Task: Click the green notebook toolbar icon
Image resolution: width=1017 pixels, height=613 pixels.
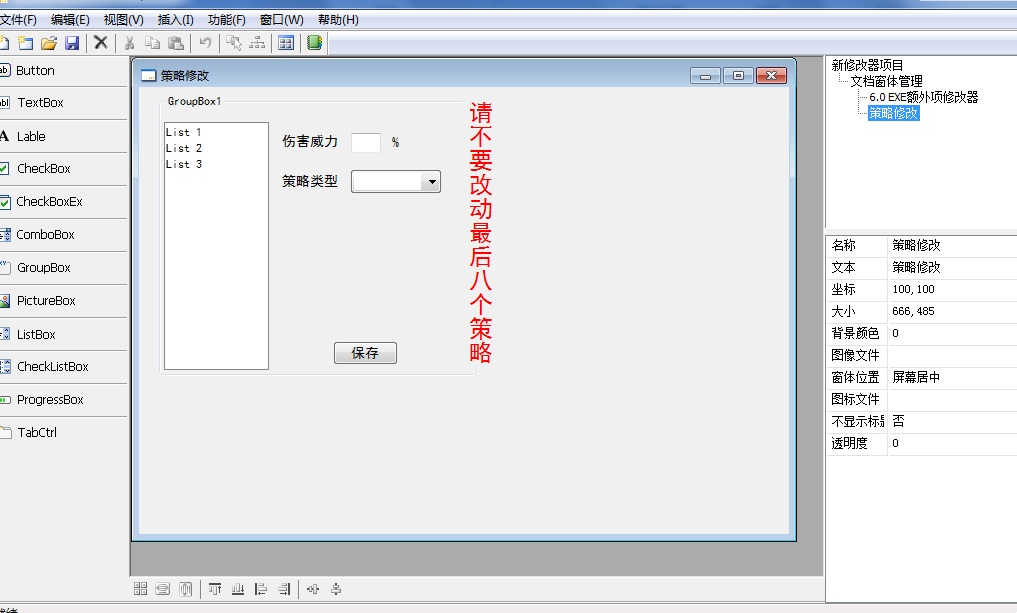Action: tap(315, 43)
